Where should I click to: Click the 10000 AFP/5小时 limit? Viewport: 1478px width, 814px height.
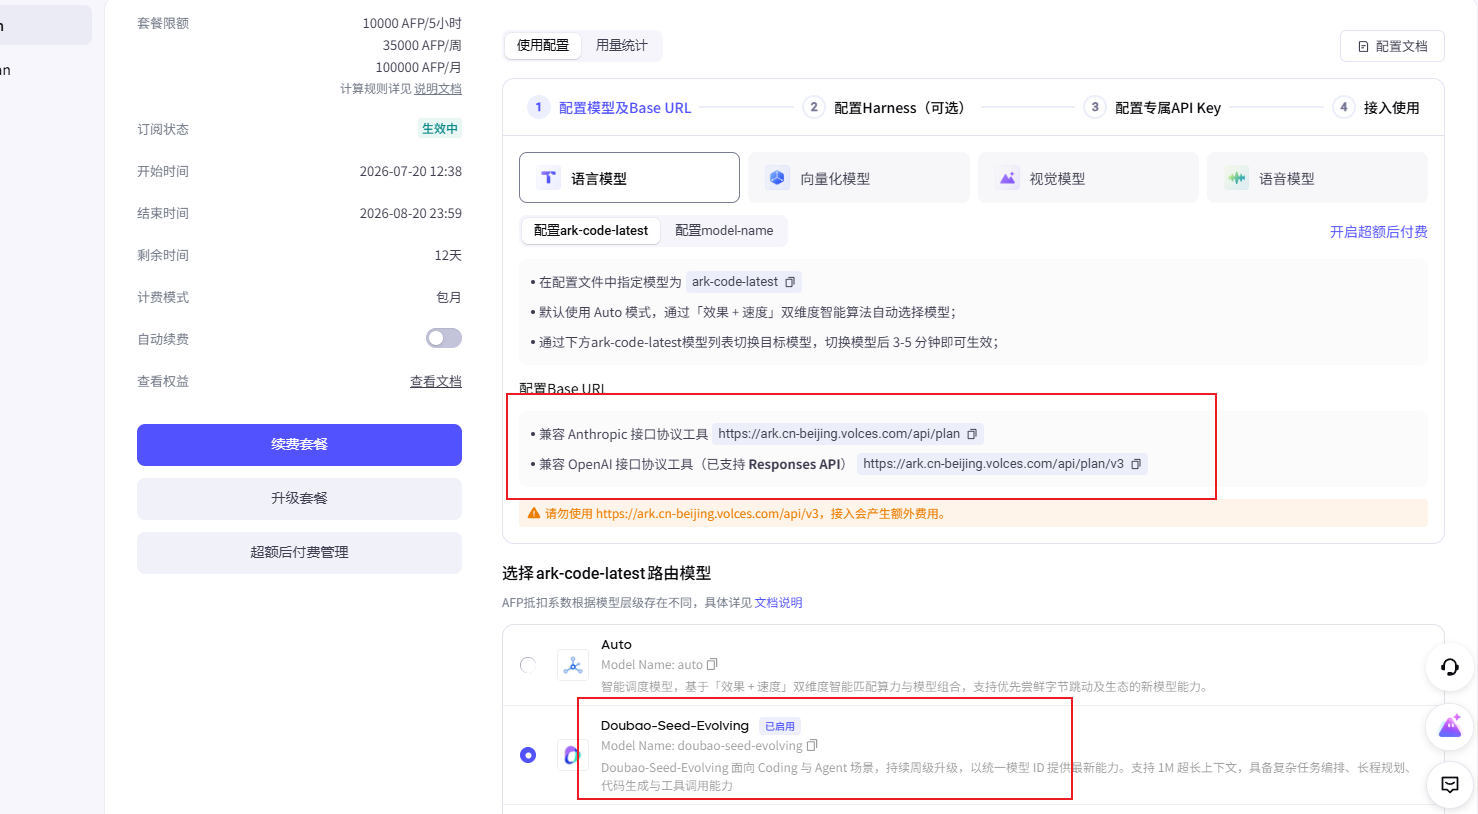click(x=412, y=23)
